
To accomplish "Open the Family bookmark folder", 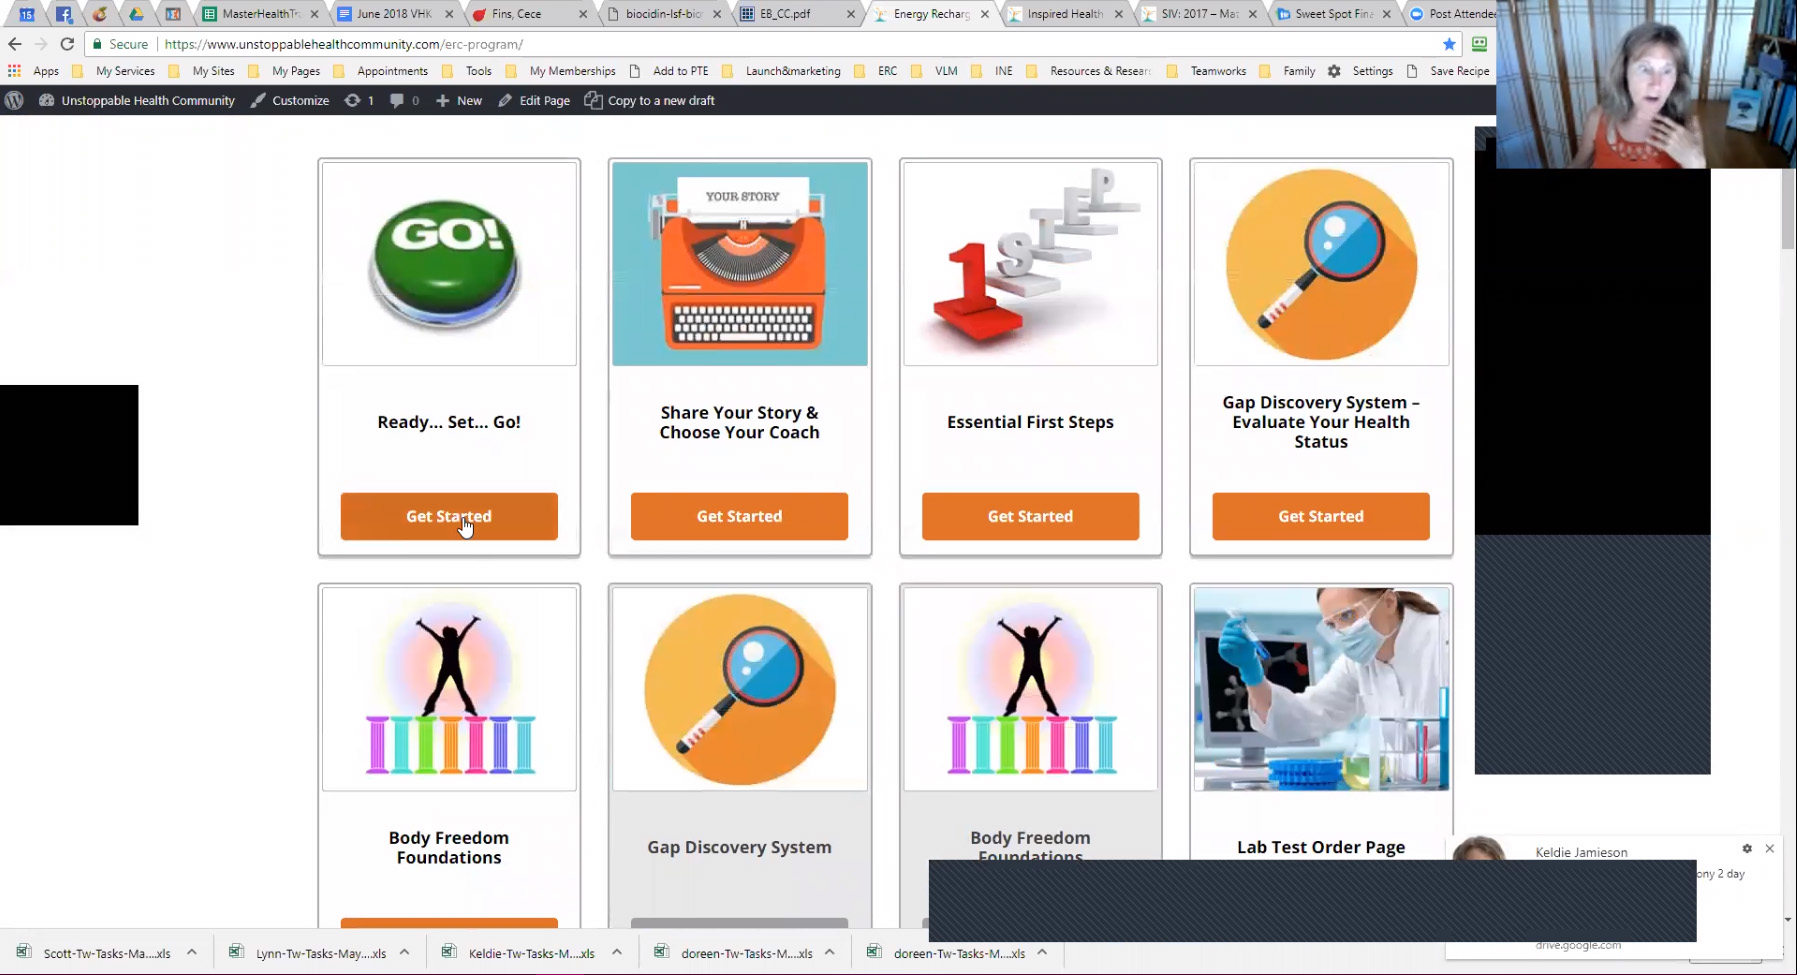I will pos(1287,71).
